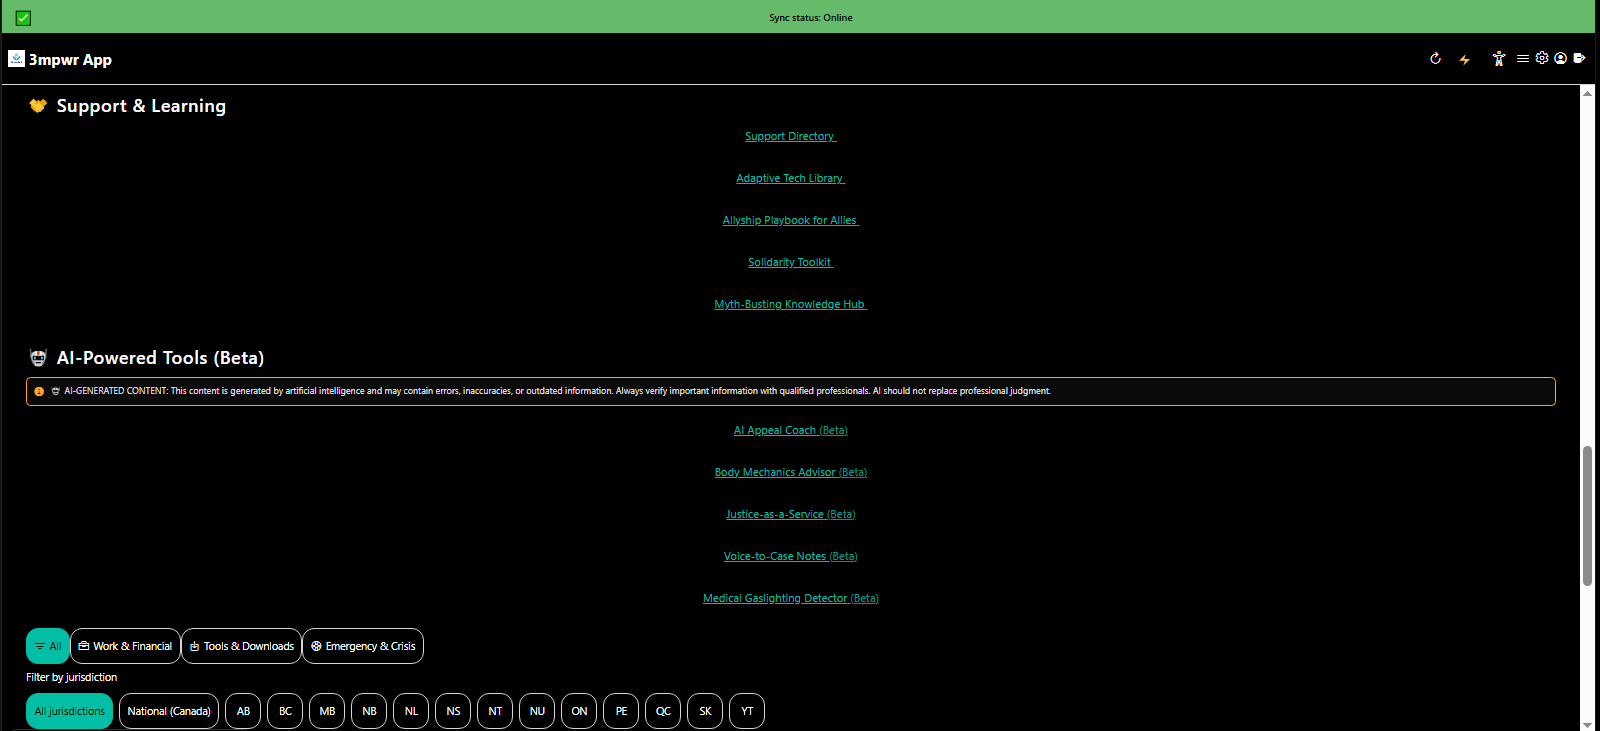Open settings via the gear icon
The width and height of the screenshot is (1600, 731).
(x=1542, y=58)
